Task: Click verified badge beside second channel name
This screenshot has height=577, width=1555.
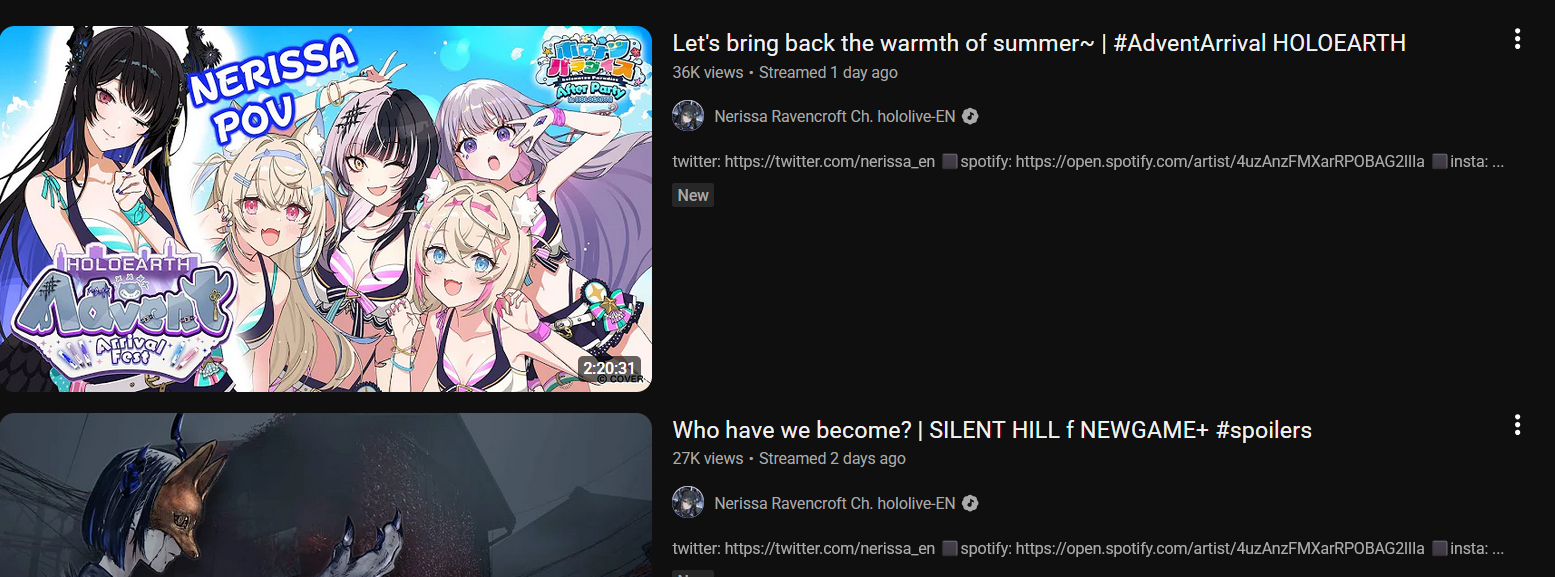Action: 970,503
